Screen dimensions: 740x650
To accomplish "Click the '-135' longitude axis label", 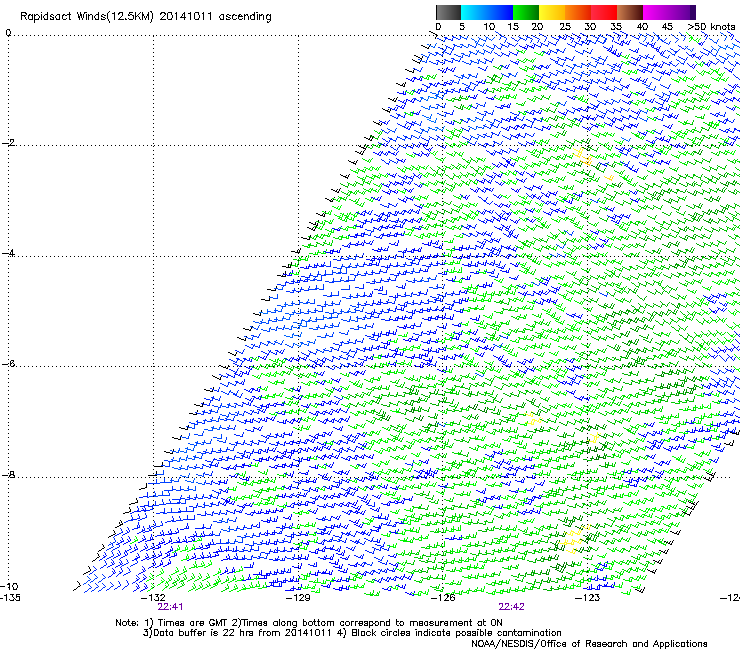I will pyautogui.click(x=9, y=598).
